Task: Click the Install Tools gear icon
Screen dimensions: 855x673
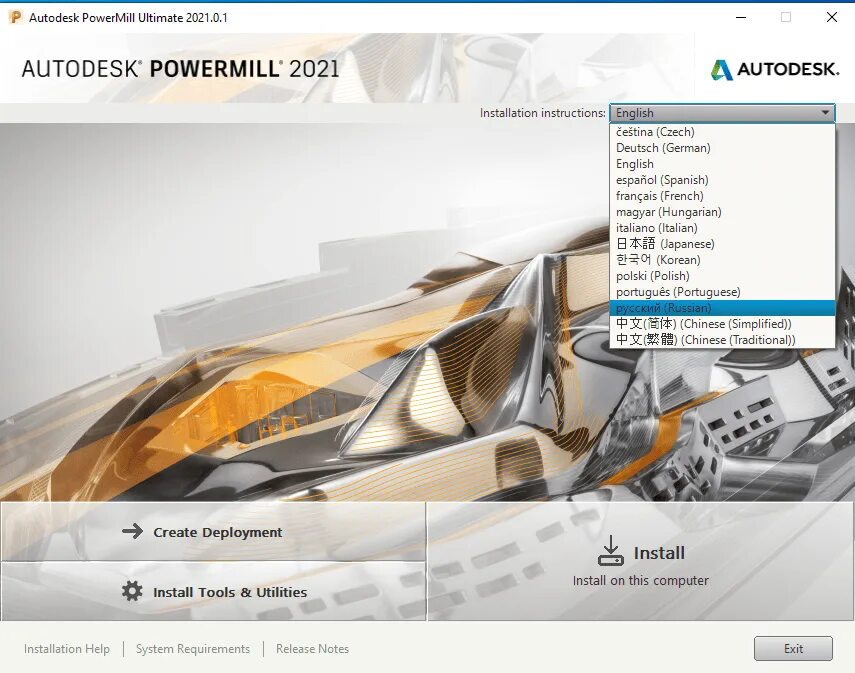Action: coord(132,591)
